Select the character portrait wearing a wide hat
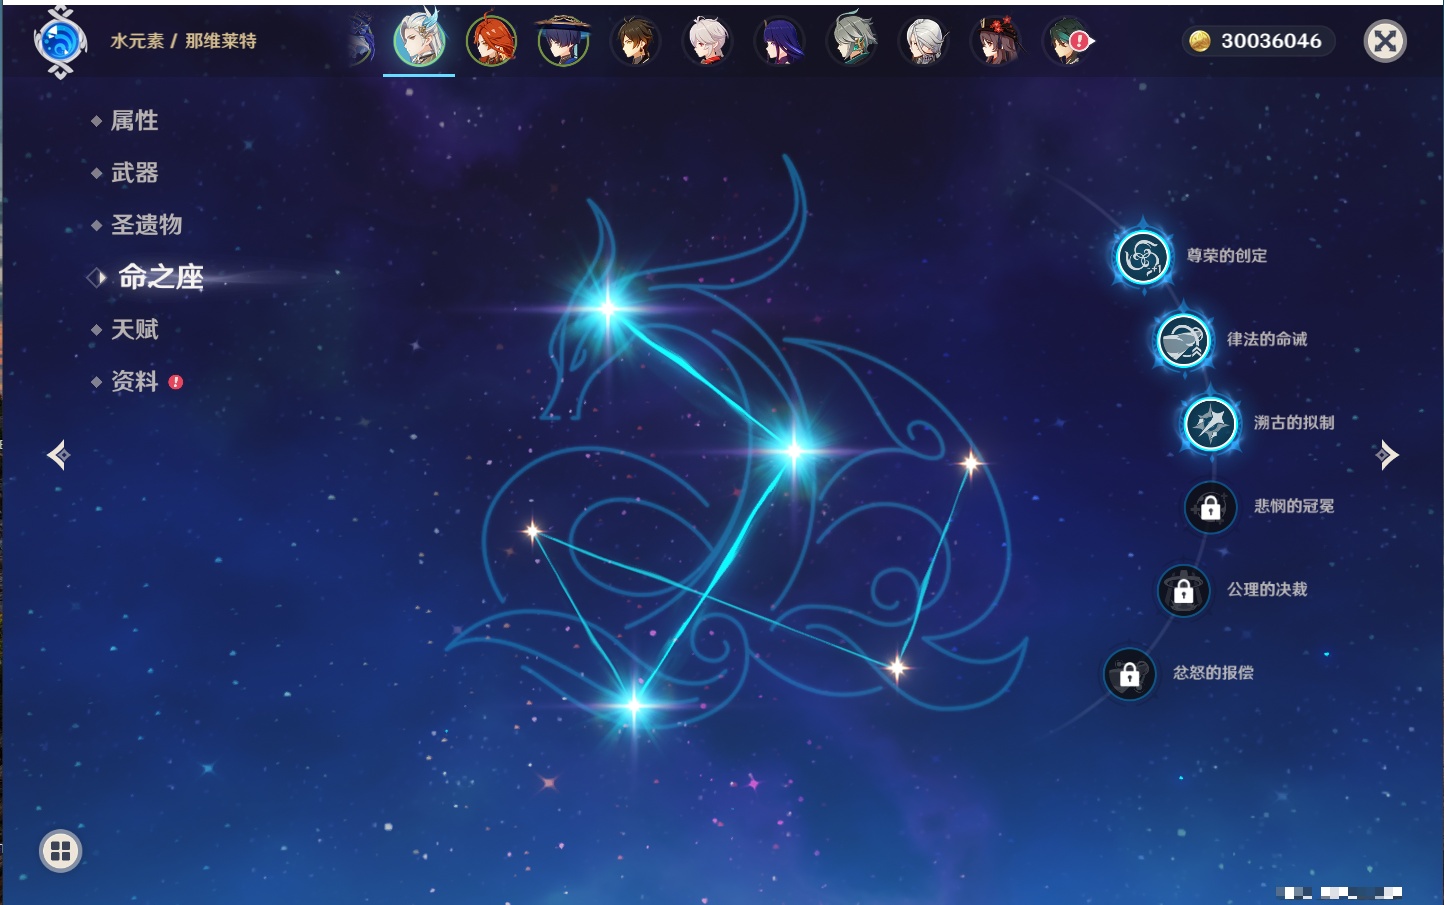The image size is (1444, 905). (x=563, y=41)
